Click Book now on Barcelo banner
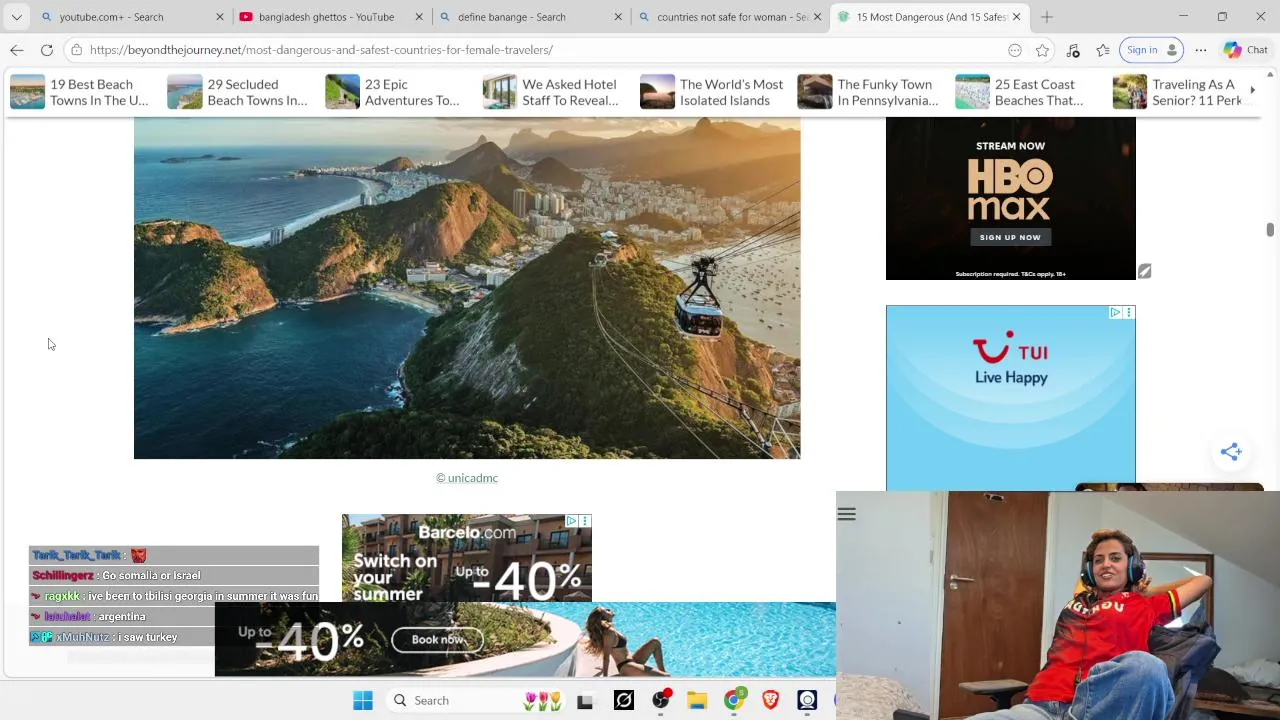 pos(437,639)
